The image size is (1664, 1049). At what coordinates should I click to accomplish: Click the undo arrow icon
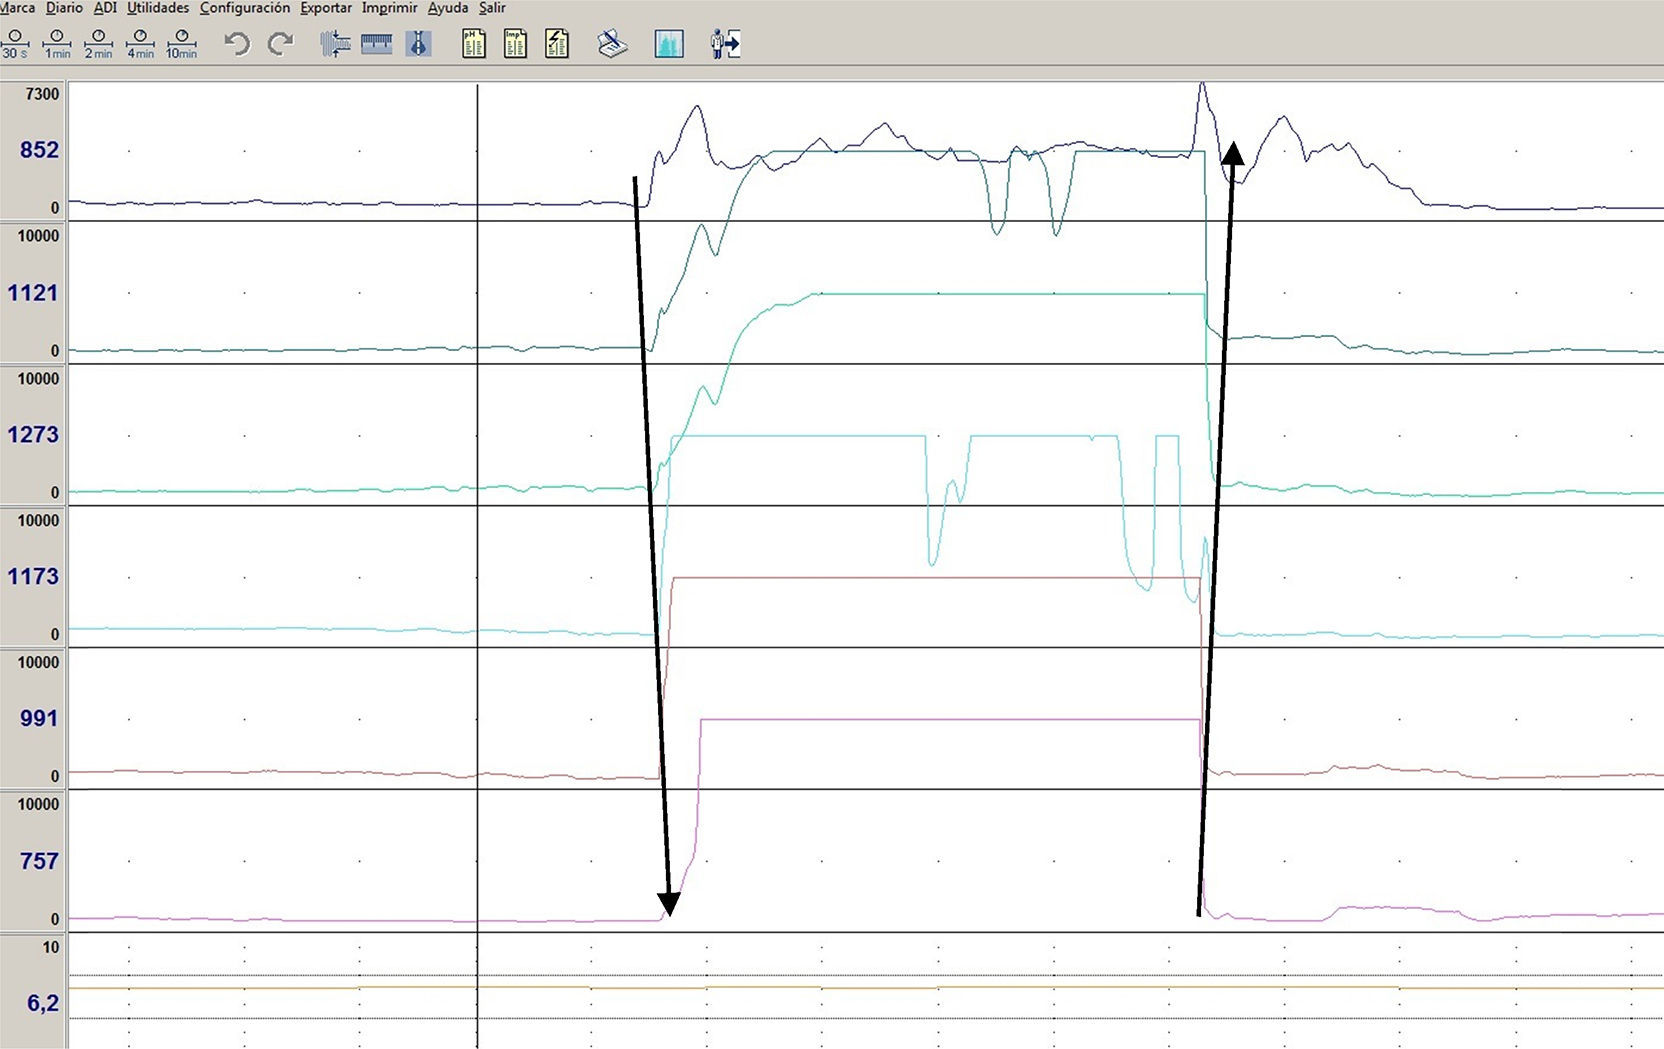click(237, 44)
